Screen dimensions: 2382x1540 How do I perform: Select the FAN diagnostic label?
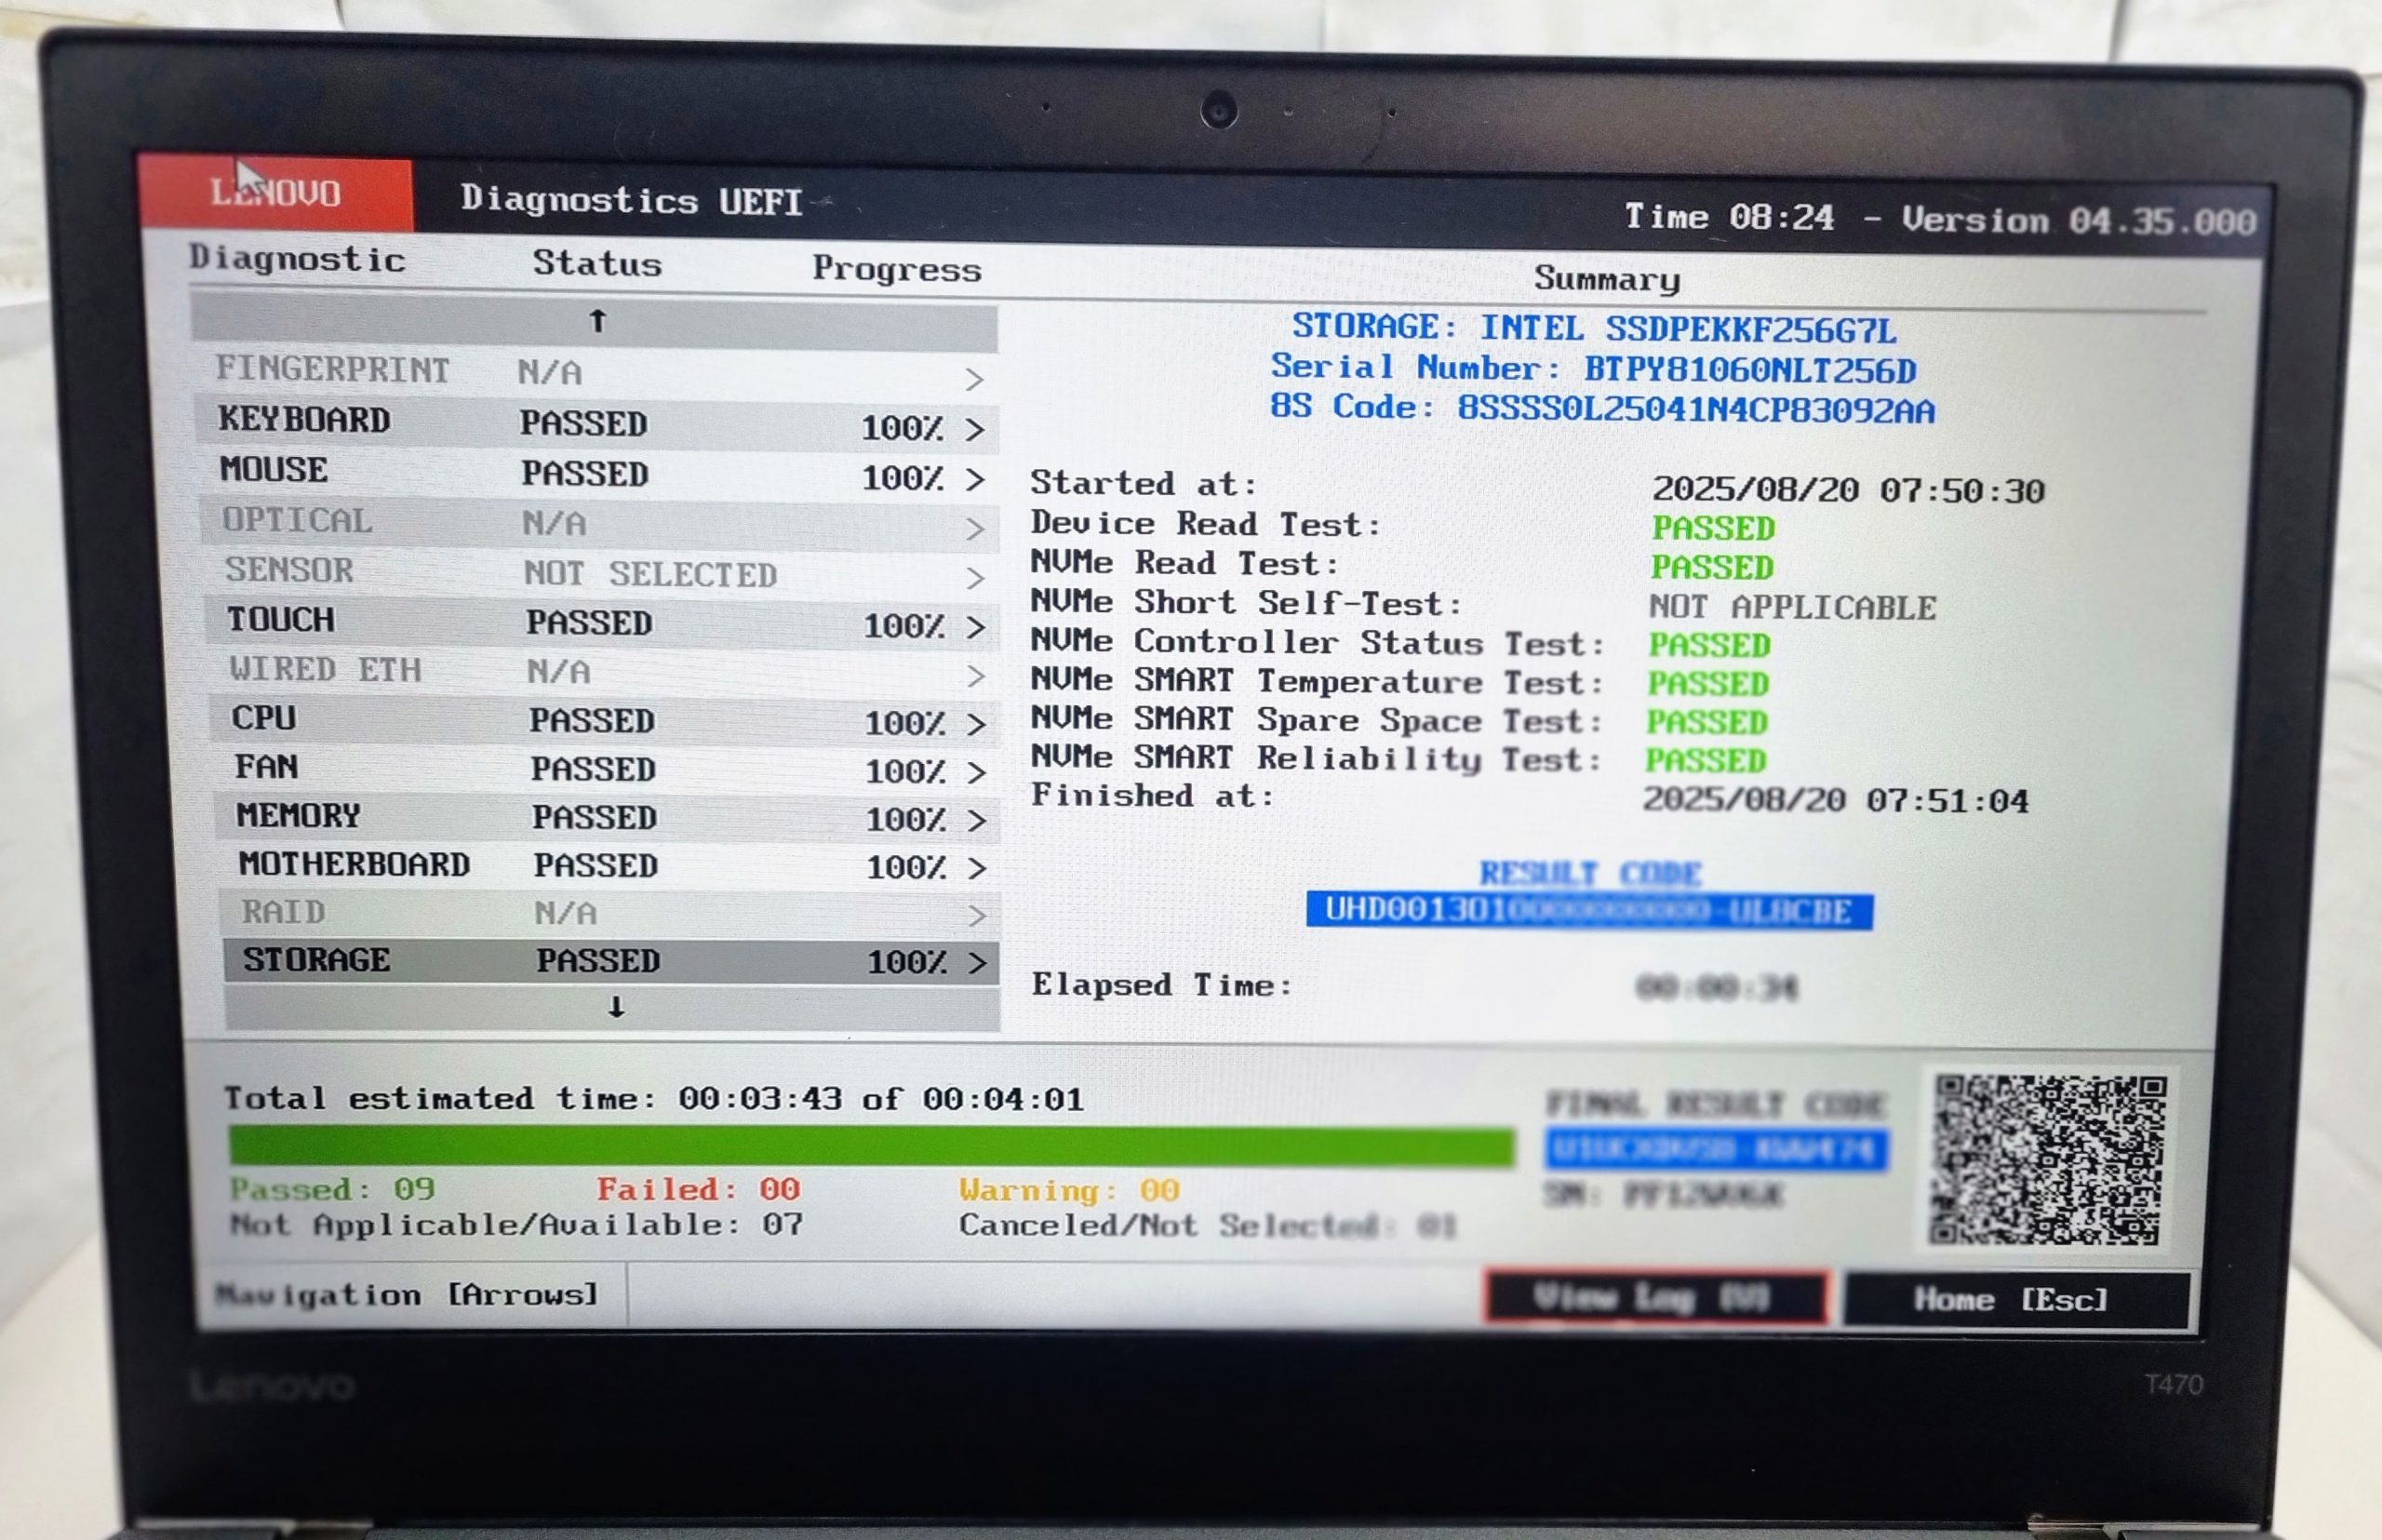point(266,767)
